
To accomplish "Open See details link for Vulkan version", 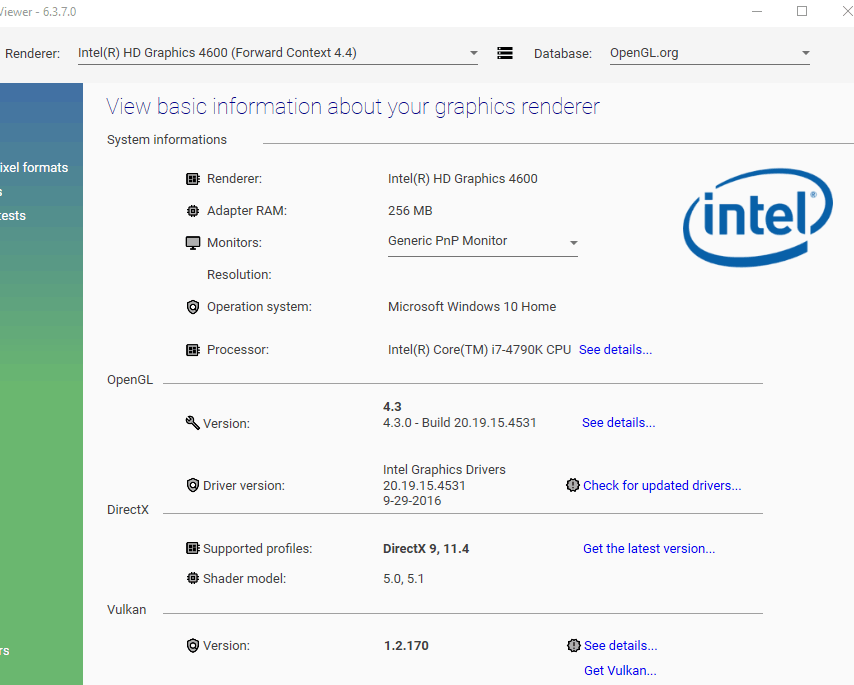I will 620,645.
